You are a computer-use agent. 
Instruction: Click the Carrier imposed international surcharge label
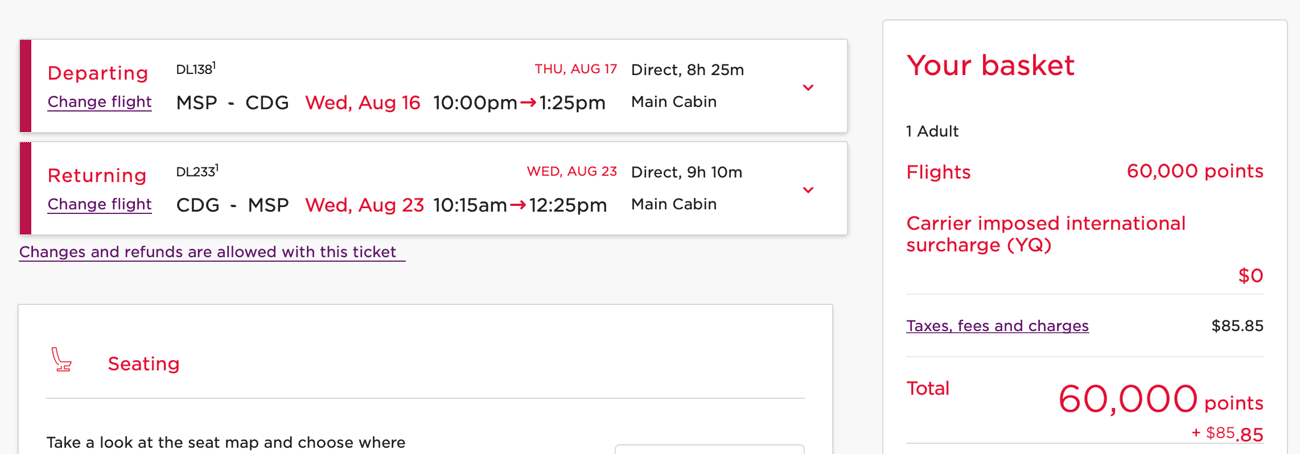pos(1045,234)
